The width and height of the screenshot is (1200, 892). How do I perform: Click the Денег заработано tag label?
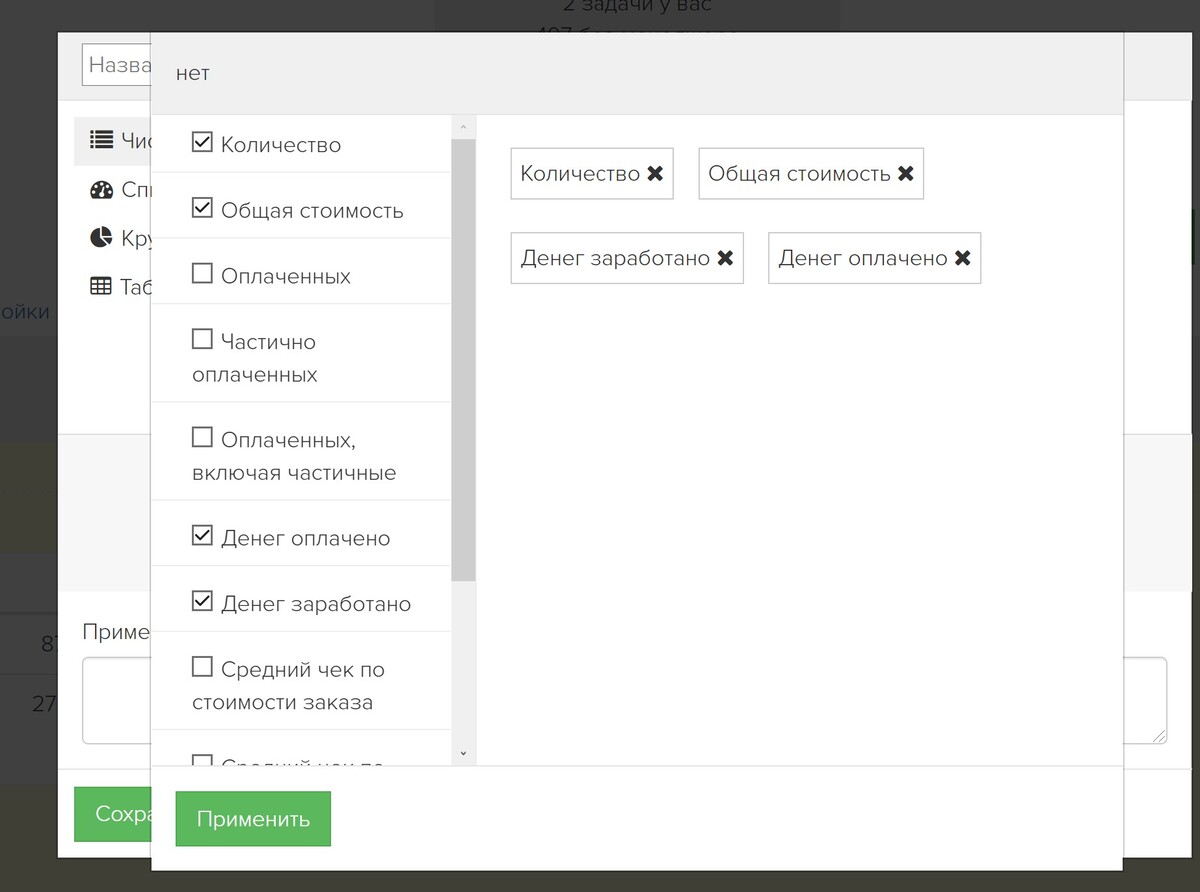coord(615,258)
